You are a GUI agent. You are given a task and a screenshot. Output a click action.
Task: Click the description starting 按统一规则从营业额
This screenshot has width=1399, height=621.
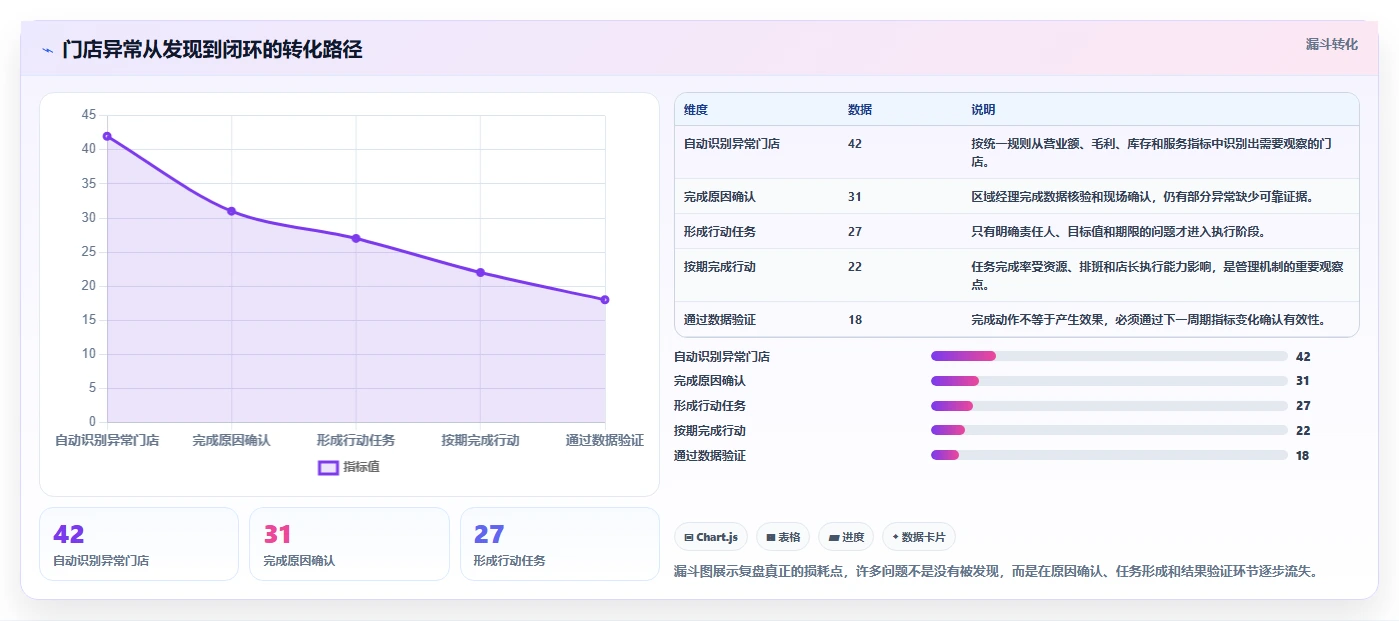(x=1151, y=152)
